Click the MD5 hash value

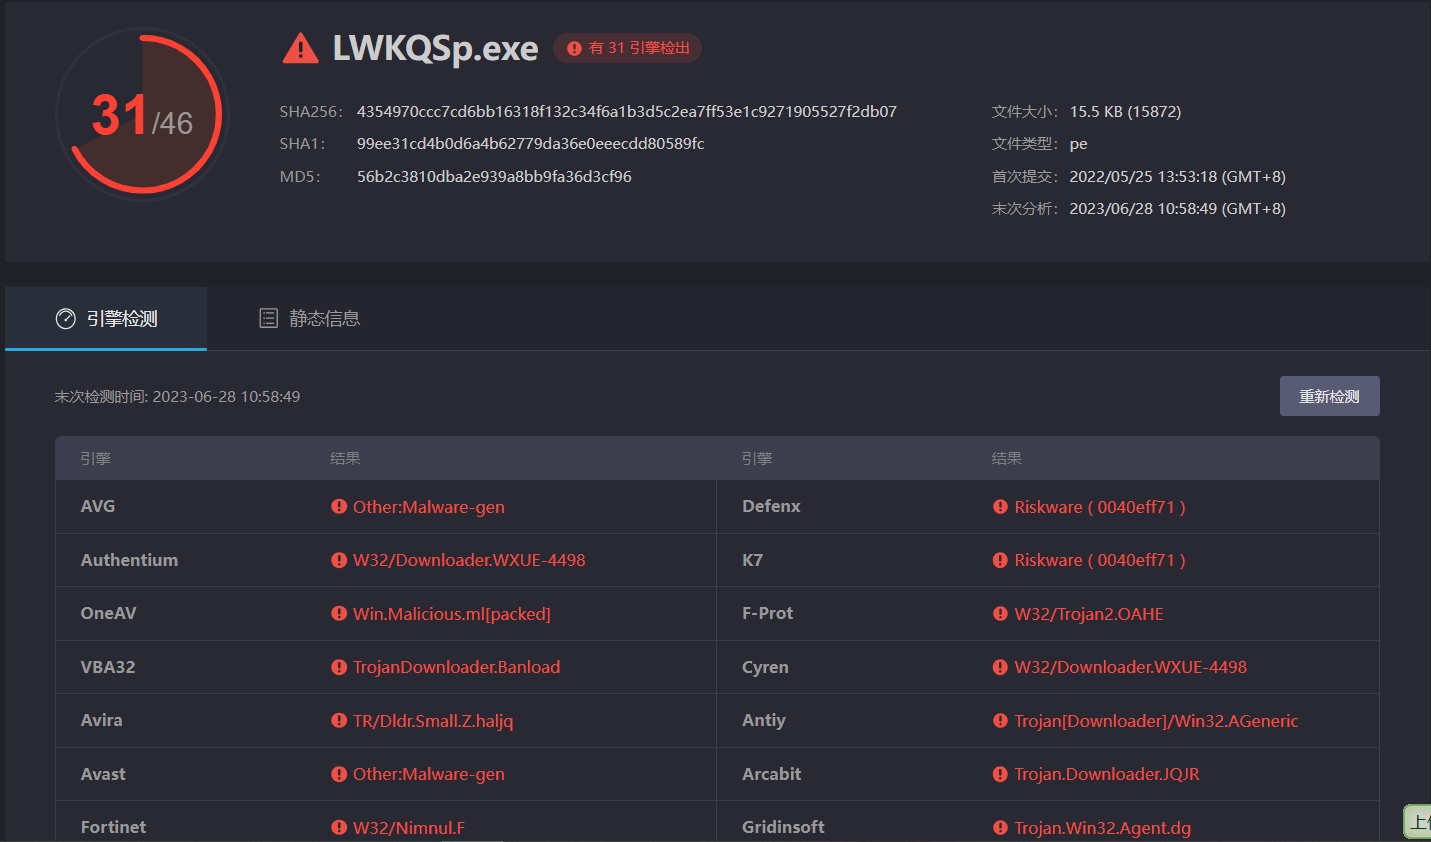pyautogui.click(x=494, y=177)
